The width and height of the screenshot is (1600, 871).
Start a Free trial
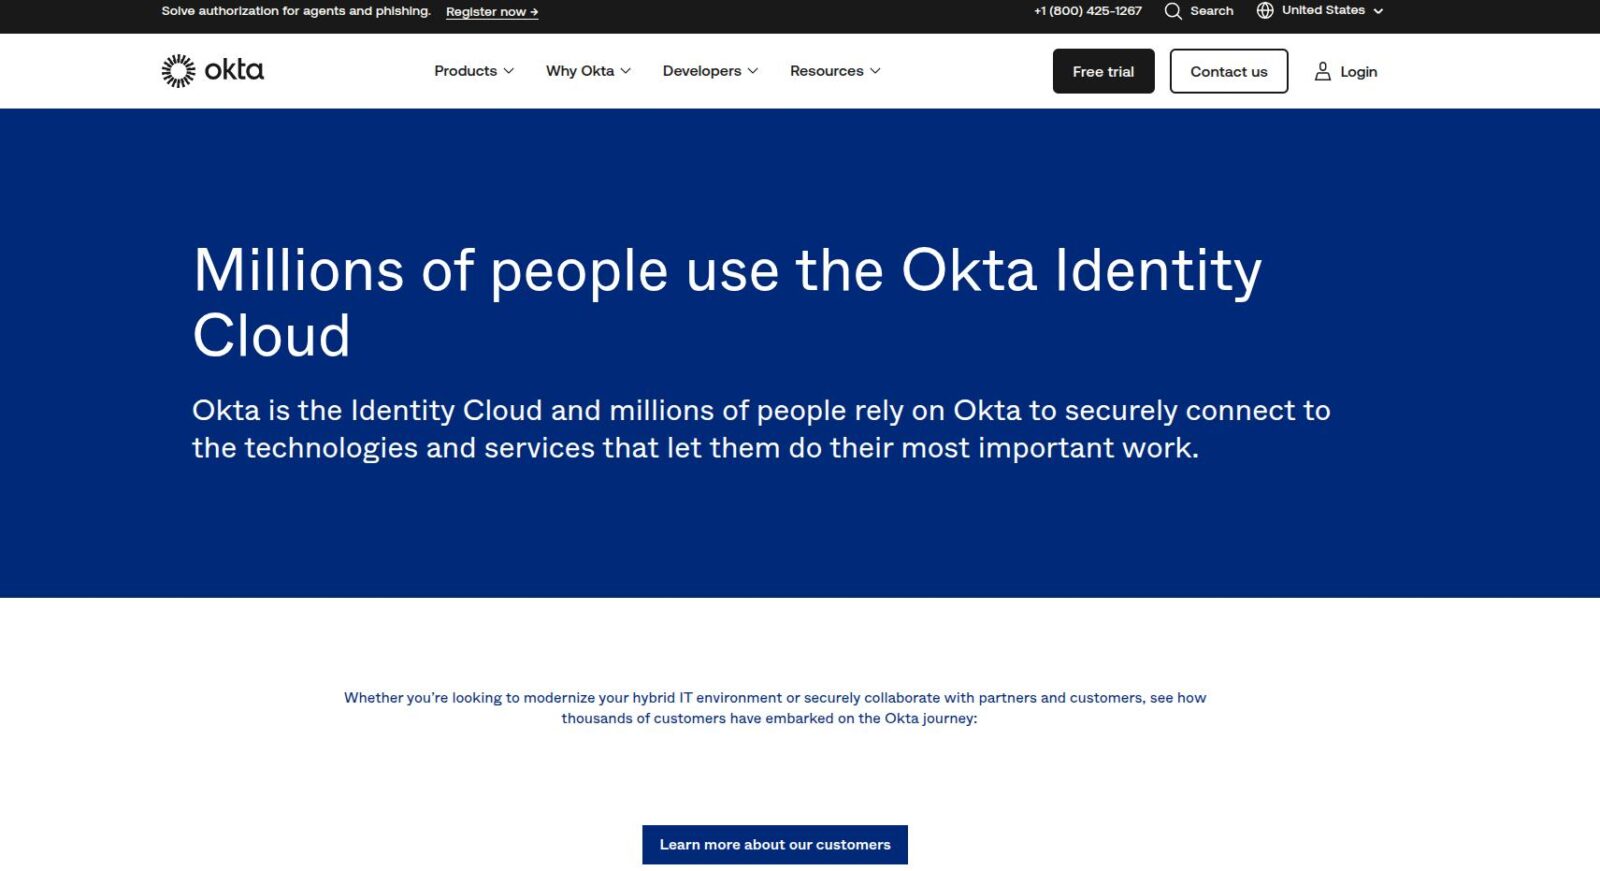(1103, 71)
